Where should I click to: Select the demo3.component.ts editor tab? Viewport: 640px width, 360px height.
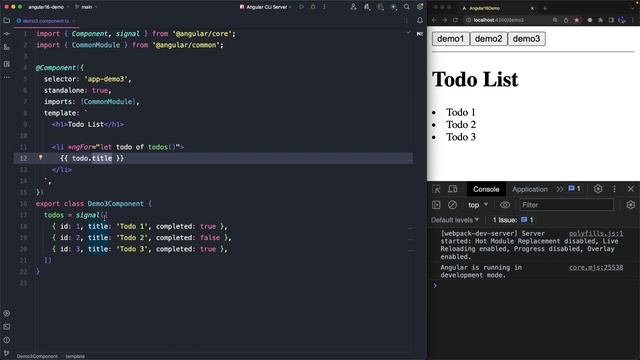pos(46,21)
